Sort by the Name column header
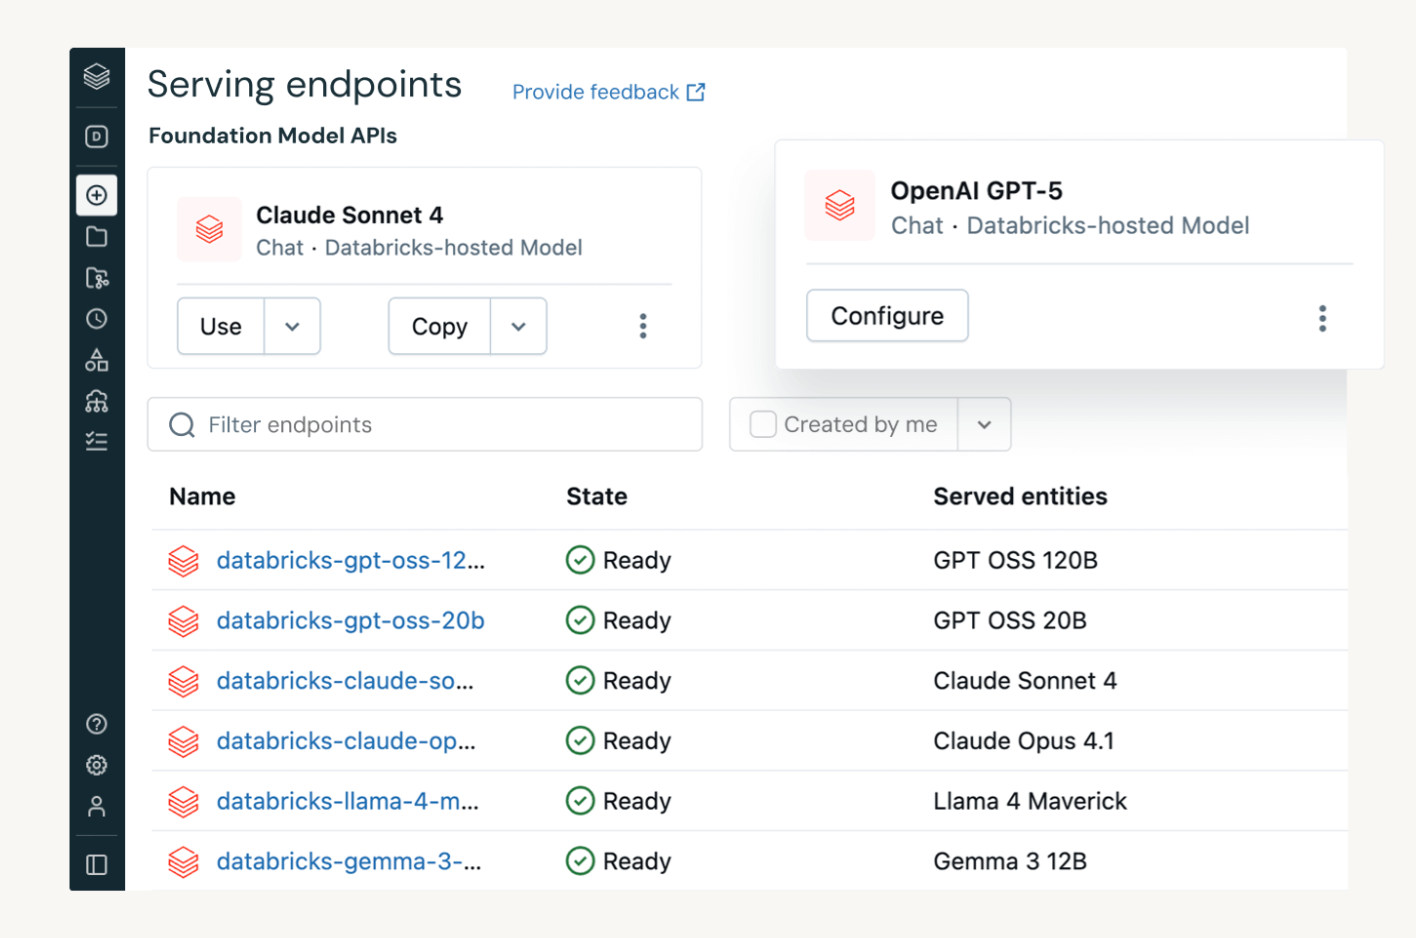The height and width of the screenshot is (938, 1416). pyautogui.click(x=202, y=497)
